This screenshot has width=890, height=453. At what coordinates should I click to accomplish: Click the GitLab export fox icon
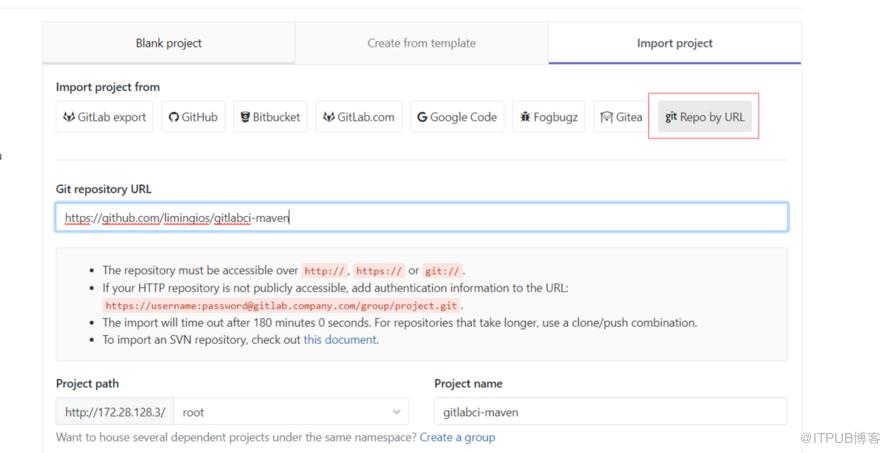coord(69,117)
